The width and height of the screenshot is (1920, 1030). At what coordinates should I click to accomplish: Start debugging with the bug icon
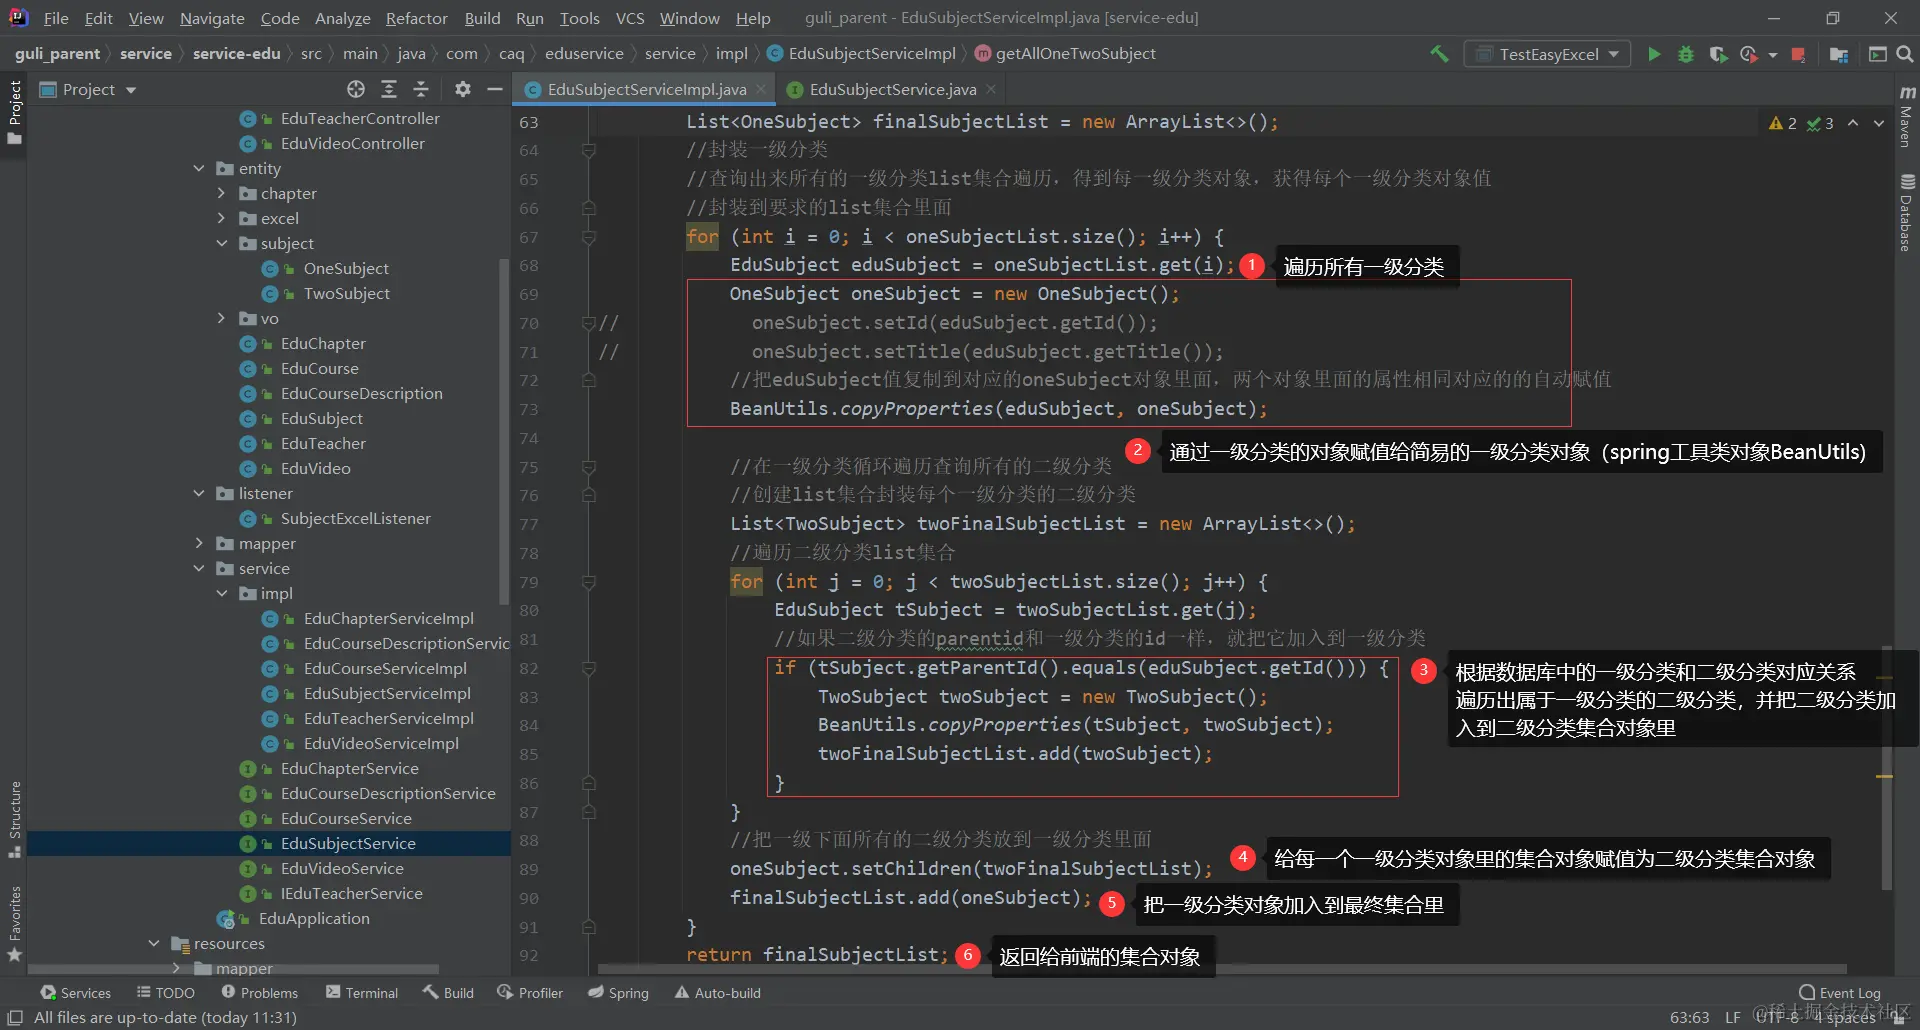[x=1686, y=54]
